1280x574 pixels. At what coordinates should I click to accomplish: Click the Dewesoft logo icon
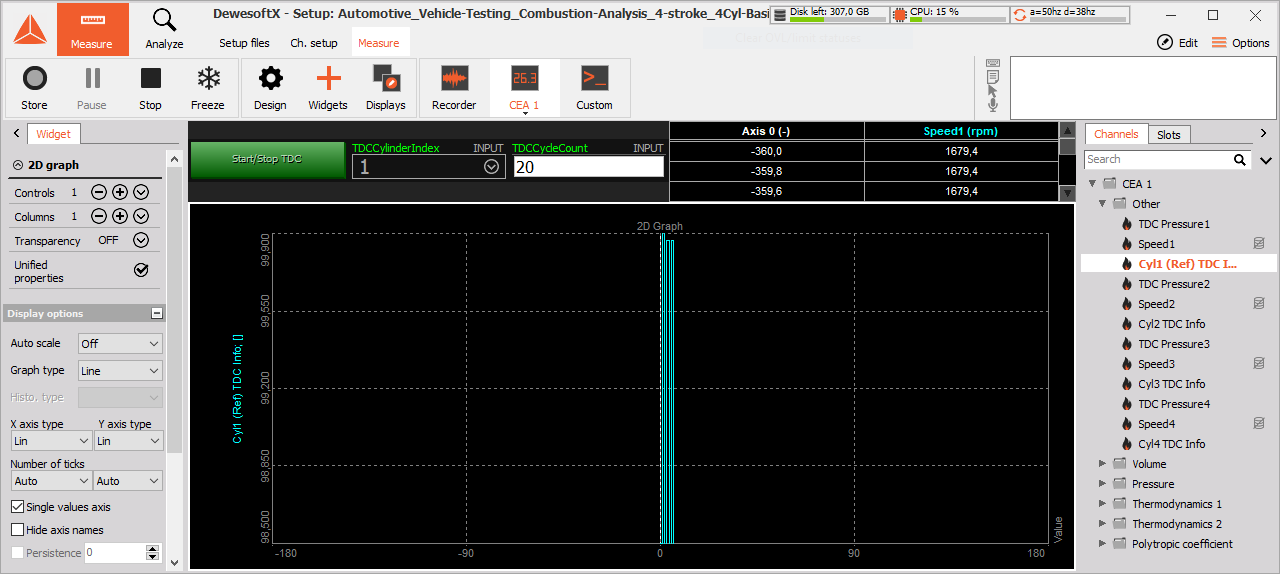coord(28,28)
